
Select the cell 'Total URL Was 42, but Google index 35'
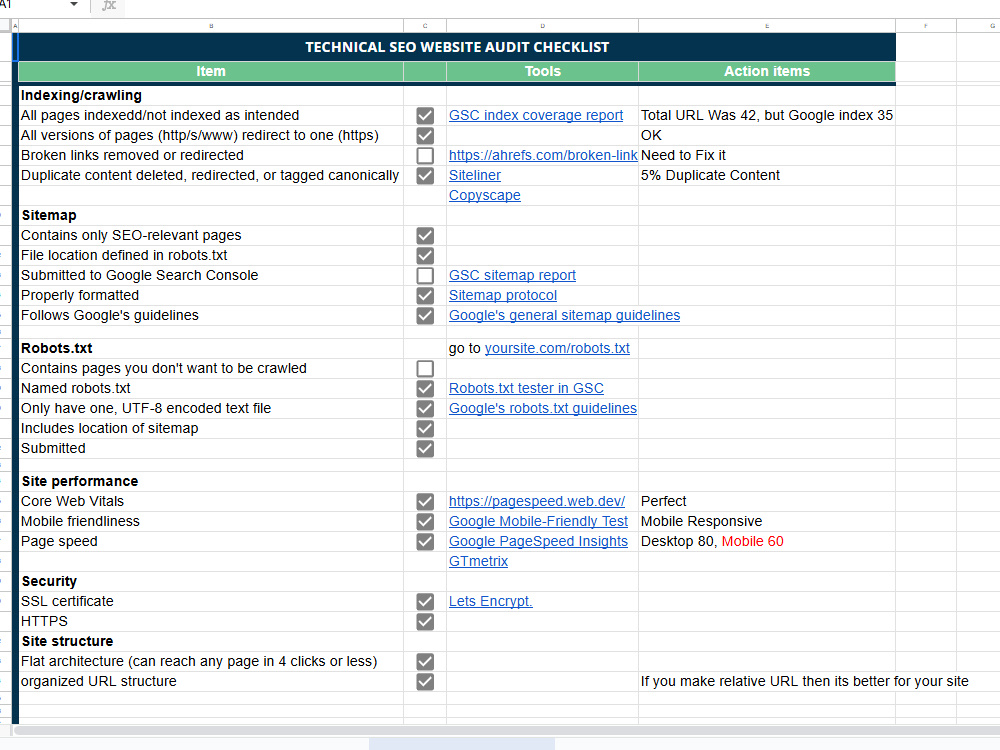(767, 115)
